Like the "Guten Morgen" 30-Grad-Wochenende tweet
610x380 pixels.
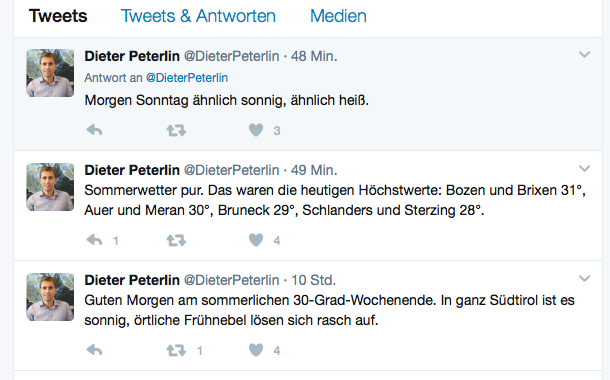256,350
